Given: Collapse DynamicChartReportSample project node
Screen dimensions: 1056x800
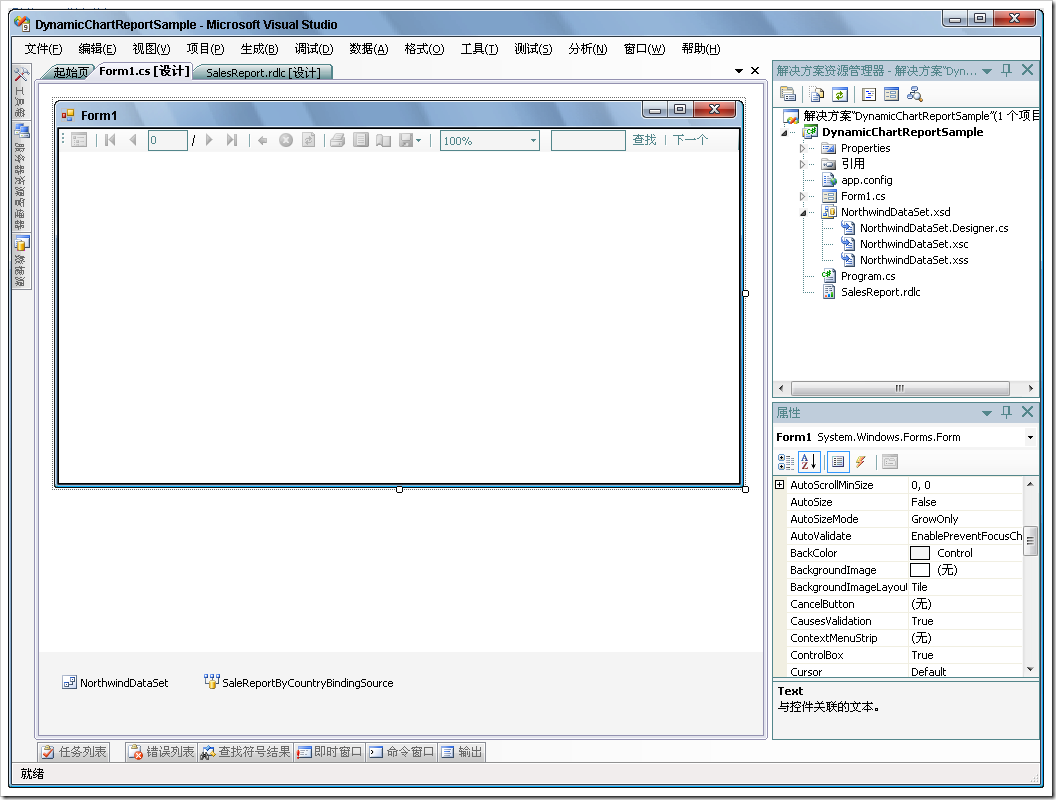Looking at the screenshot, I should click(x=784, y=133).
